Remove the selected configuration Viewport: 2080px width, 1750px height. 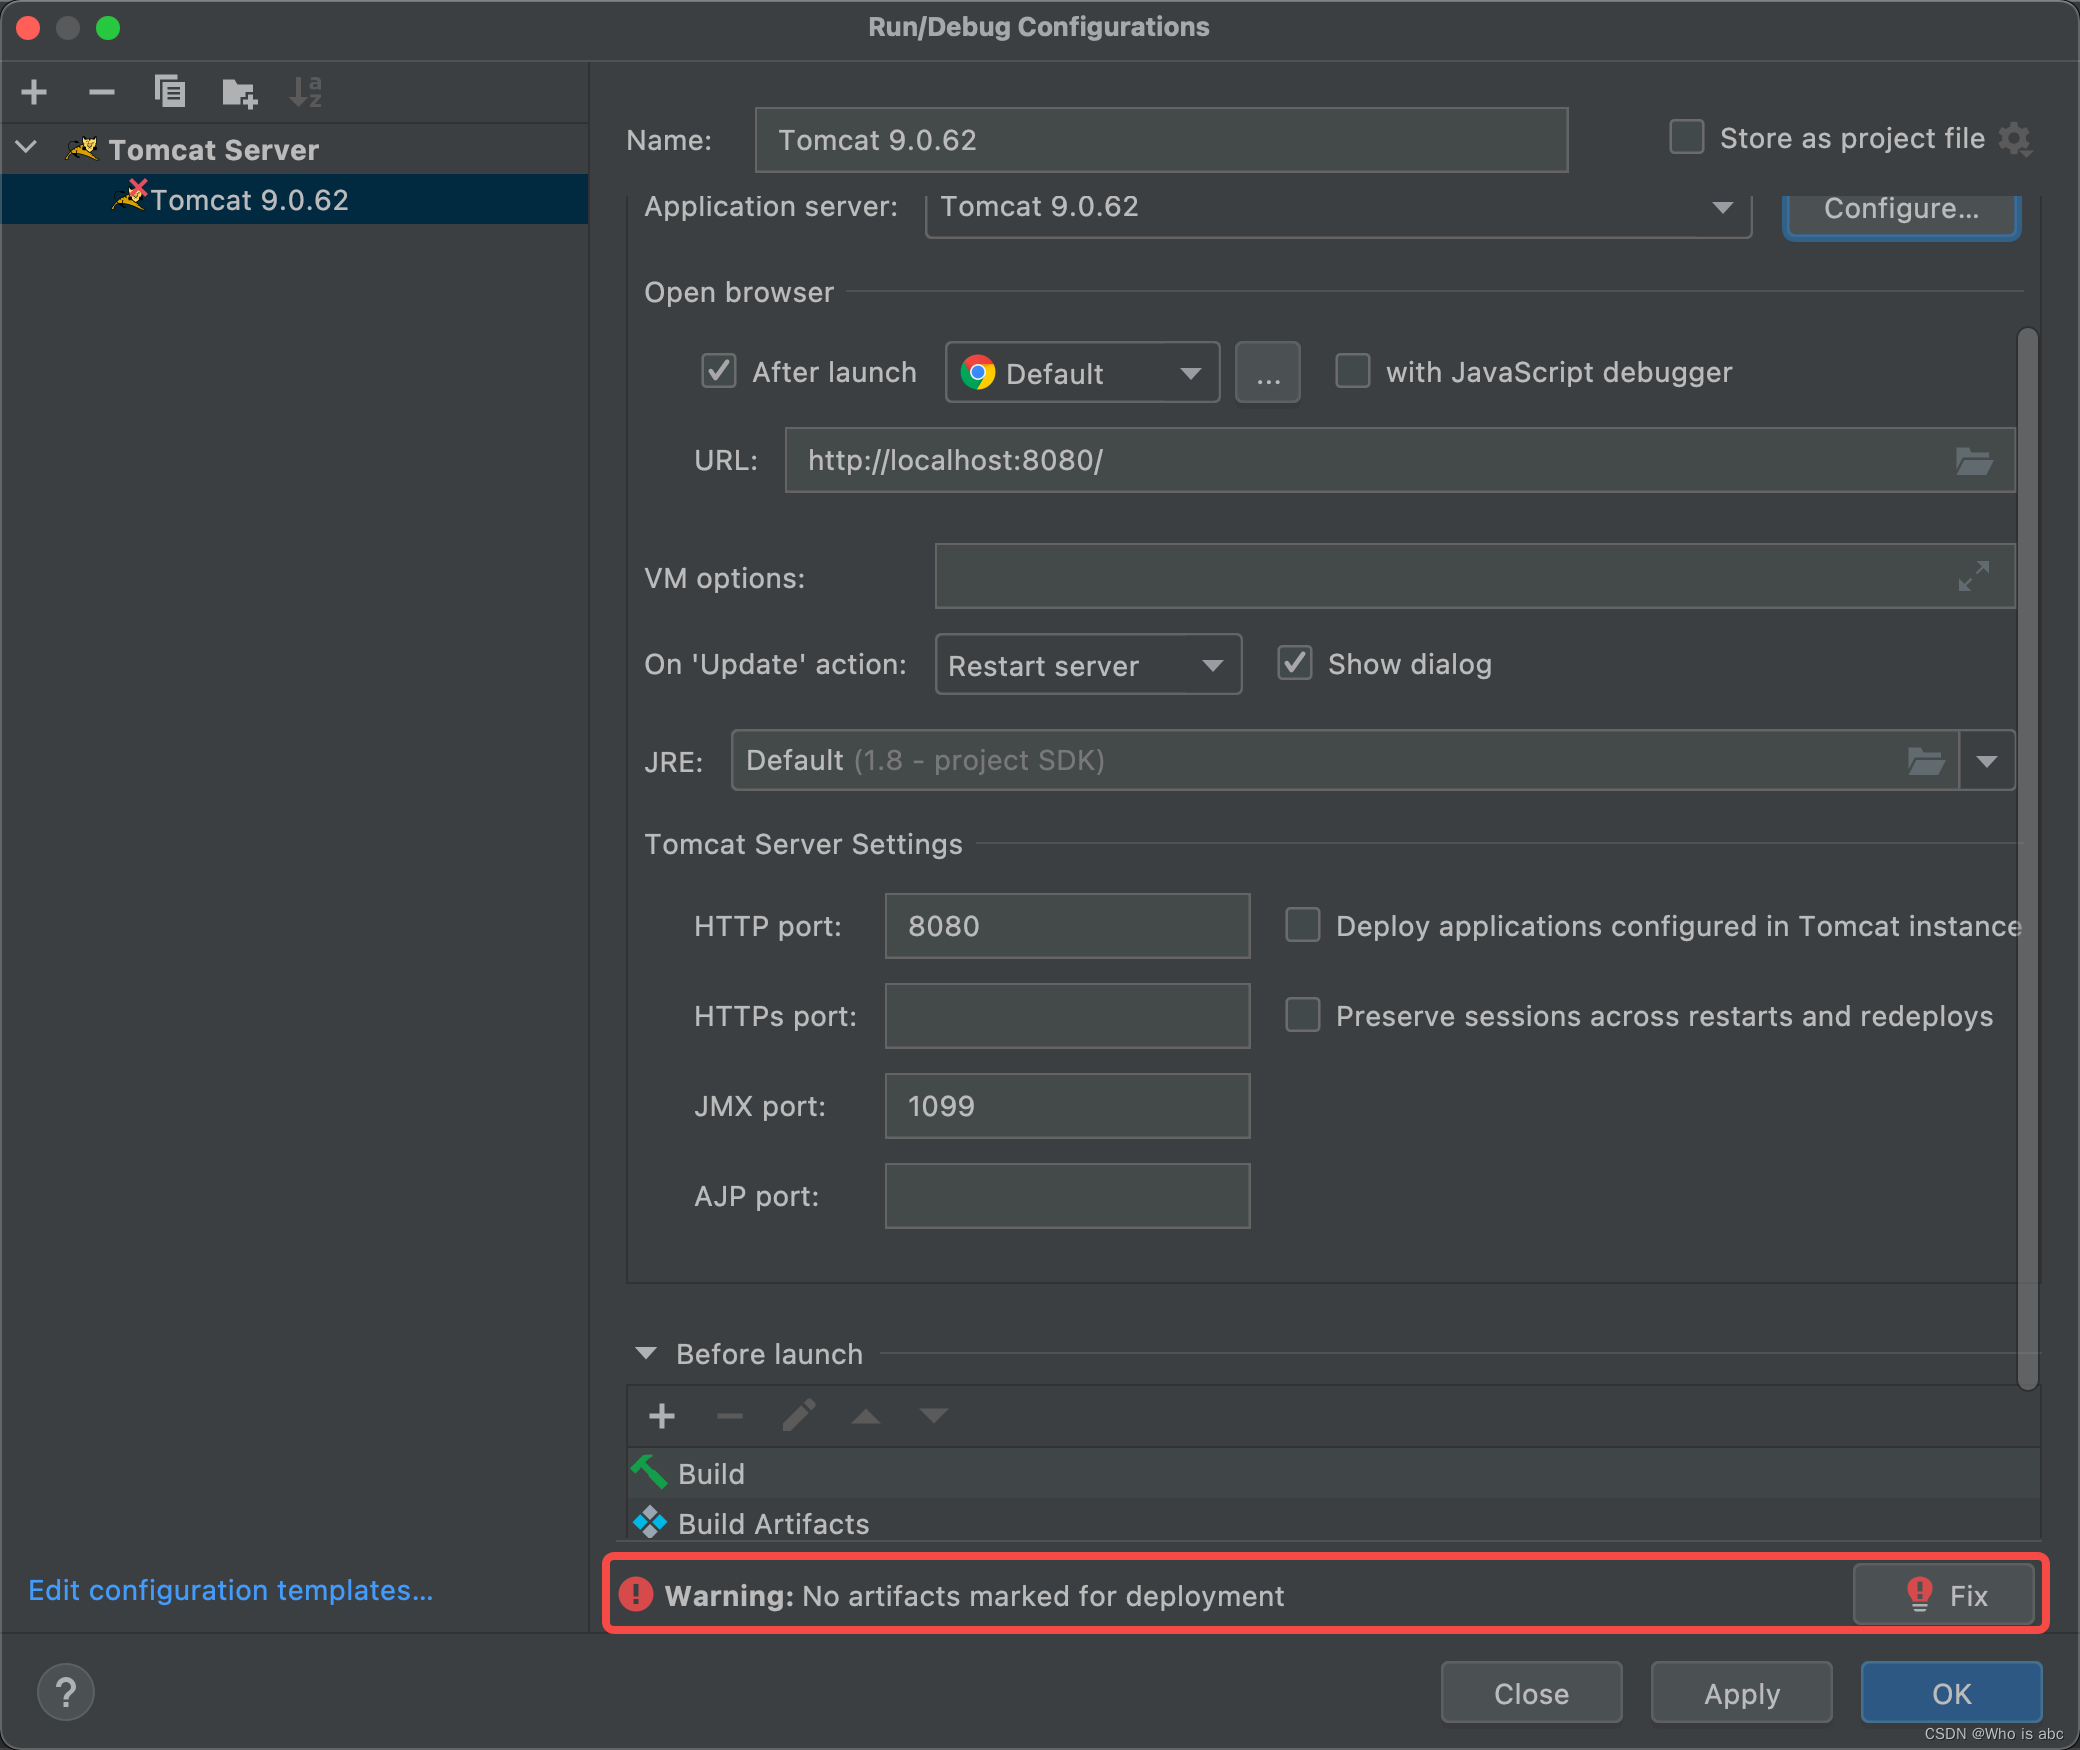(x=102, y=92)
